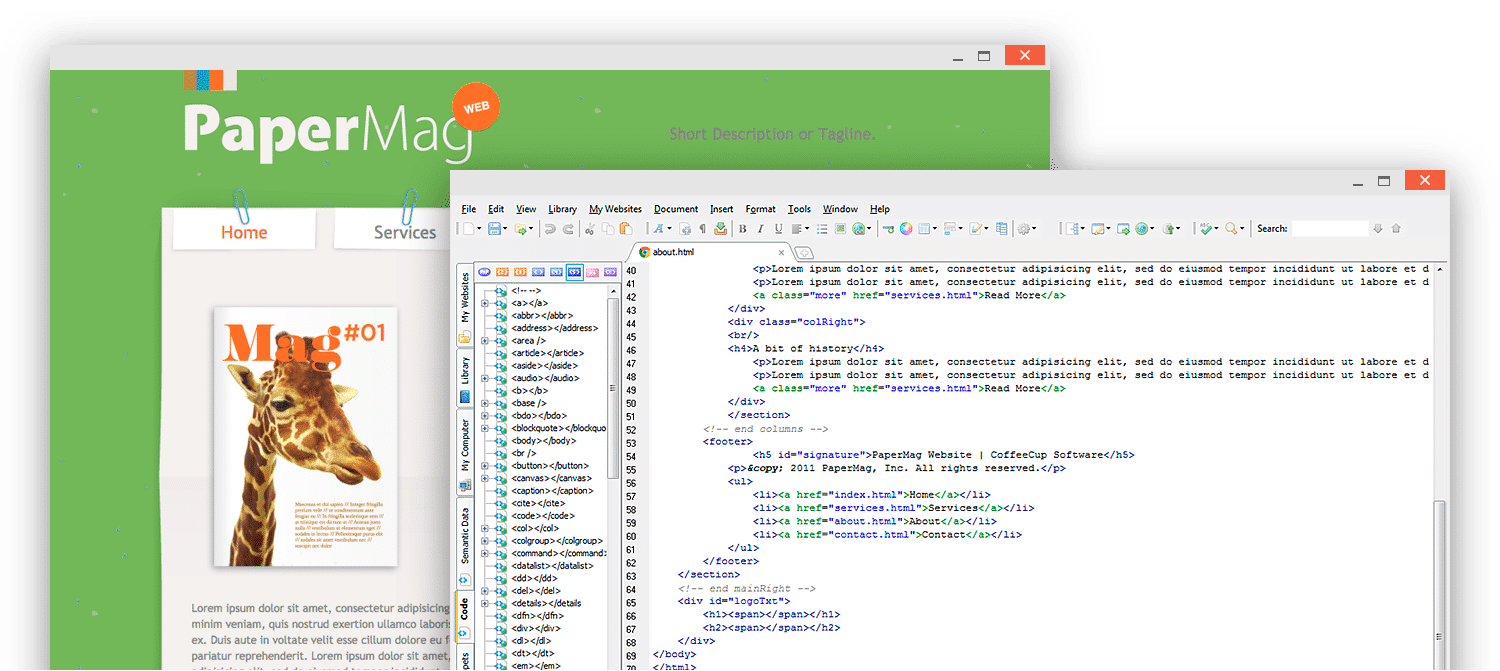Open the File menu
This screenshot has width=1500, height=671.
point(469,209)
